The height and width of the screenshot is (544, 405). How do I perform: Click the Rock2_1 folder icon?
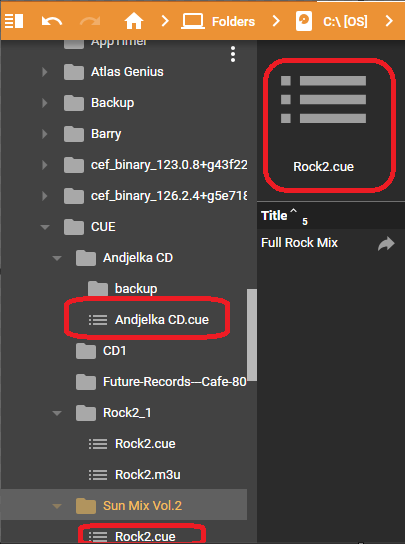coord(86,413)
